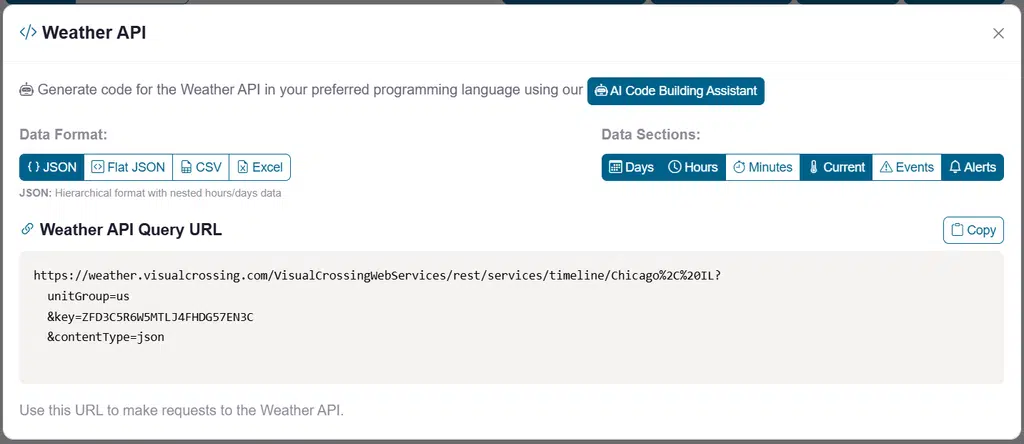Select the JSON data format option
The height and width of the screenshot is (444, 1024).
(x=52, y=167)
